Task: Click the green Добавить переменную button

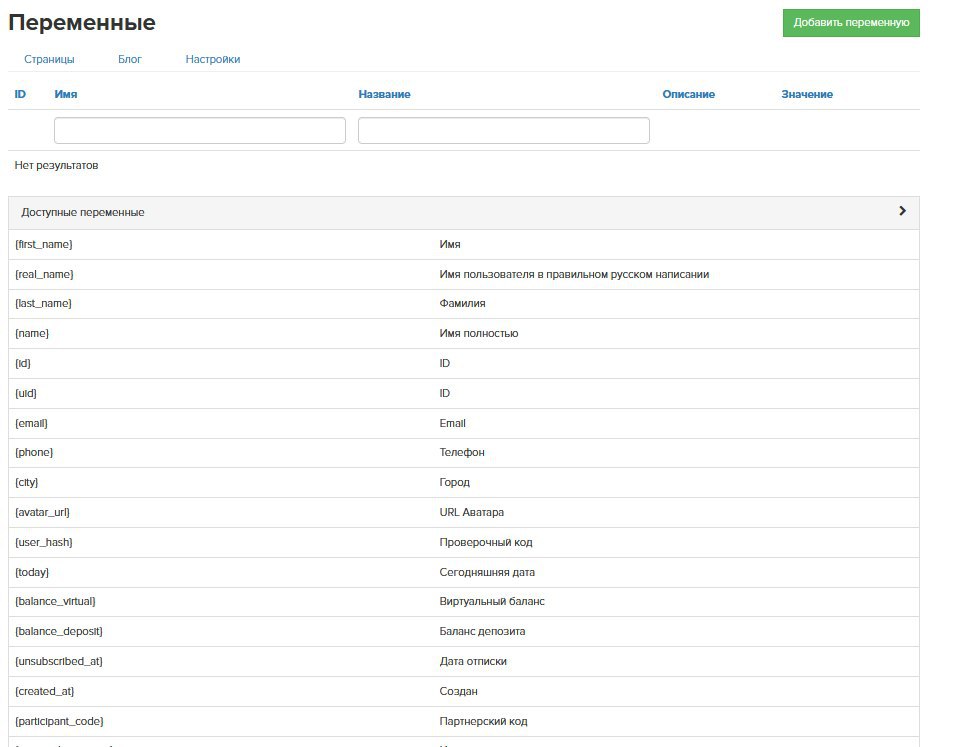Action: click(x=850, y=23)
